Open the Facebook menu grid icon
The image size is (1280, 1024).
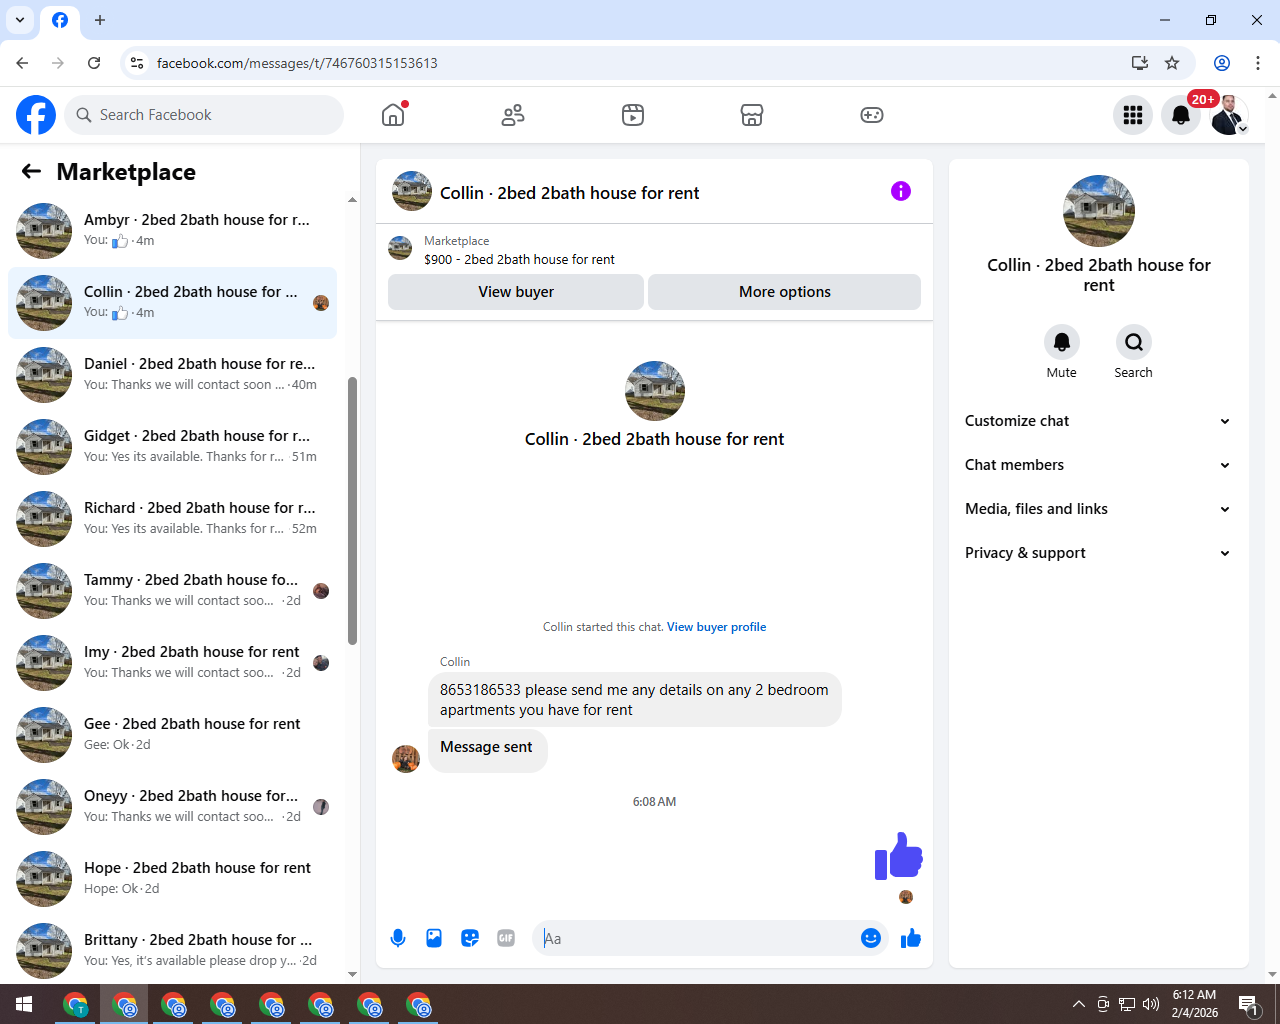[1133, 115]
